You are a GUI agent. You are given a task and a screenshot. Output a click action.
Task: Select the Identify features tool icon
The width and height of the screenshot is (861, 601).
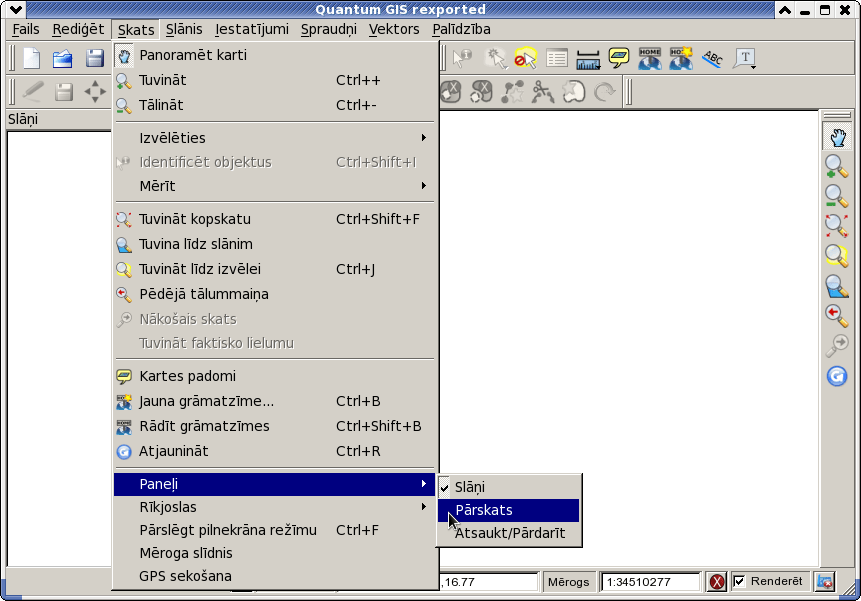point(462,58)
